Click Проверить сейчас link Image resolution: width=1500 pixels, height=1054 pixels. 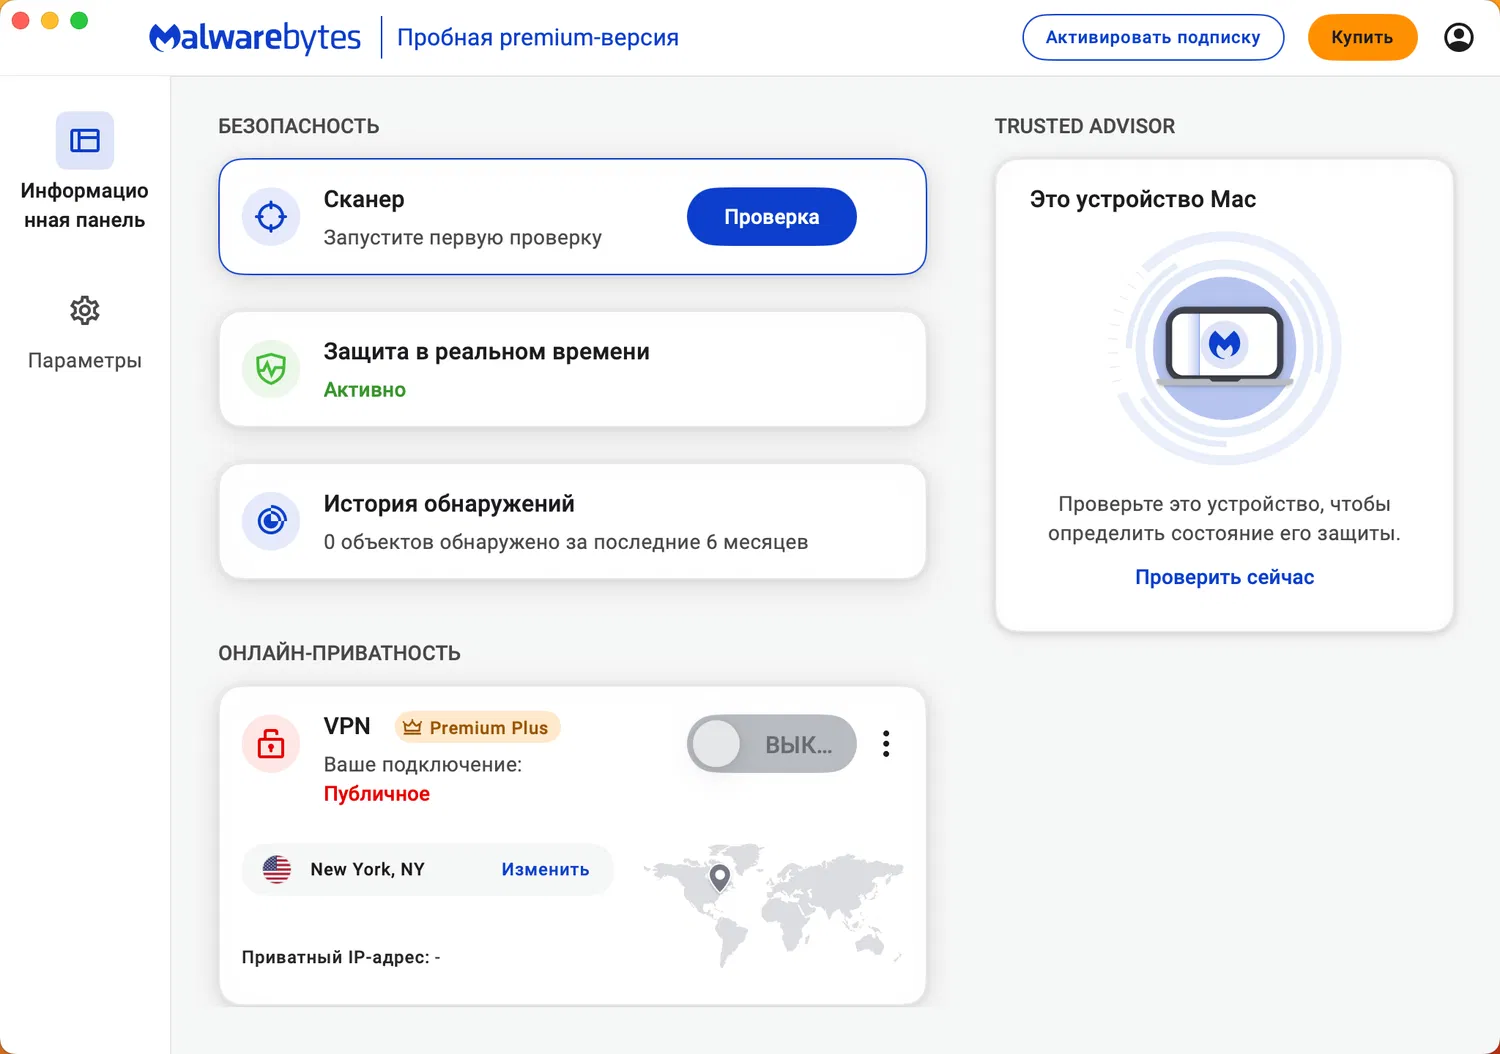click(1225, 577)
